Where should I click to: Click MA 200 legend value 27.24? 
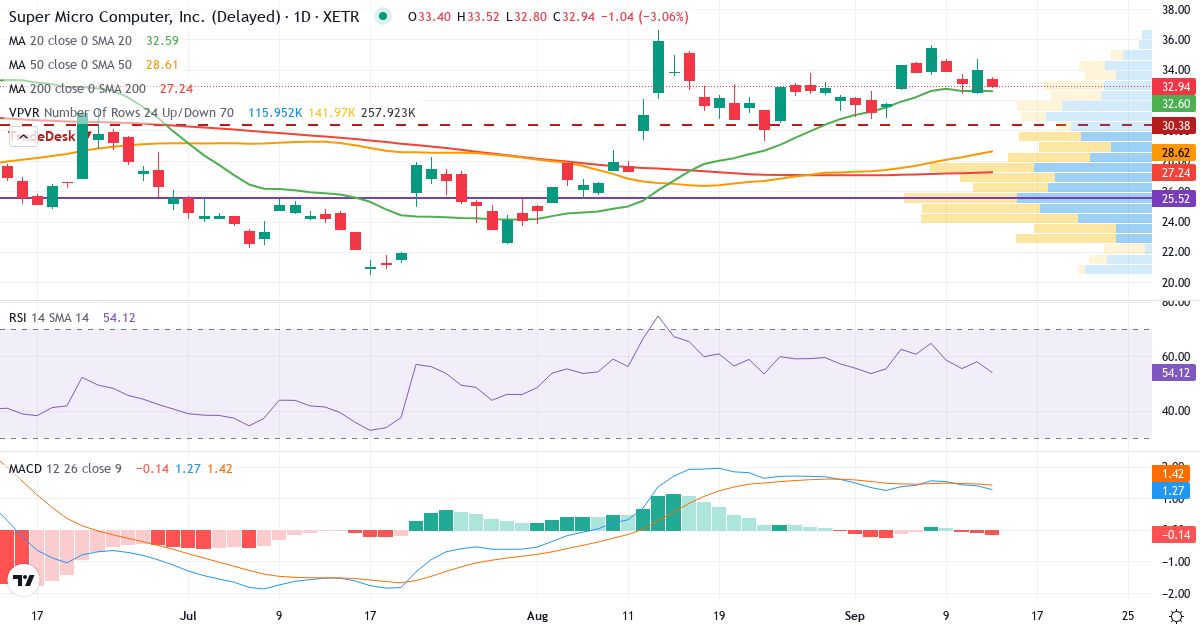[176, 88]
